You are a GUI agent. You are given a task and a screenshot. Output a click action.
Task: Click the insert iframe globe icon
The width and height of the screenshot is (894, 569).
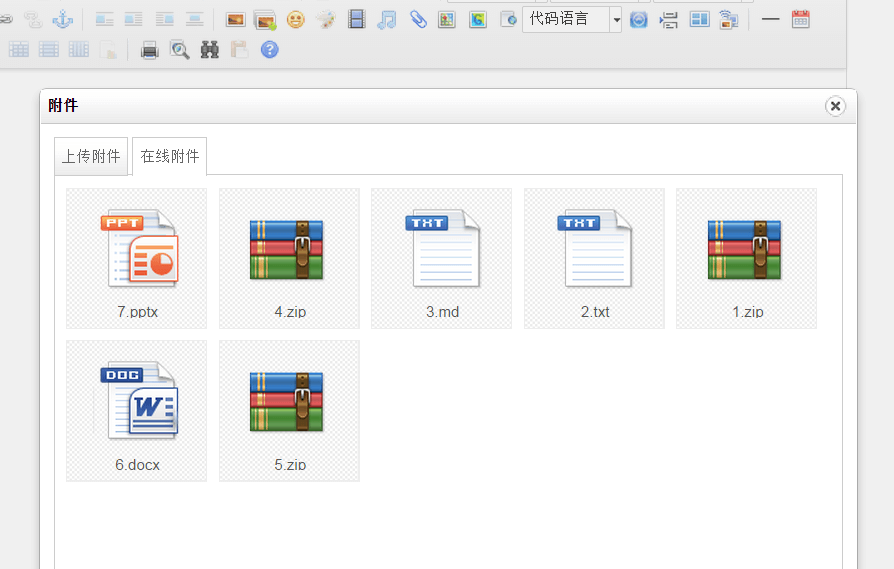[508, 20]
